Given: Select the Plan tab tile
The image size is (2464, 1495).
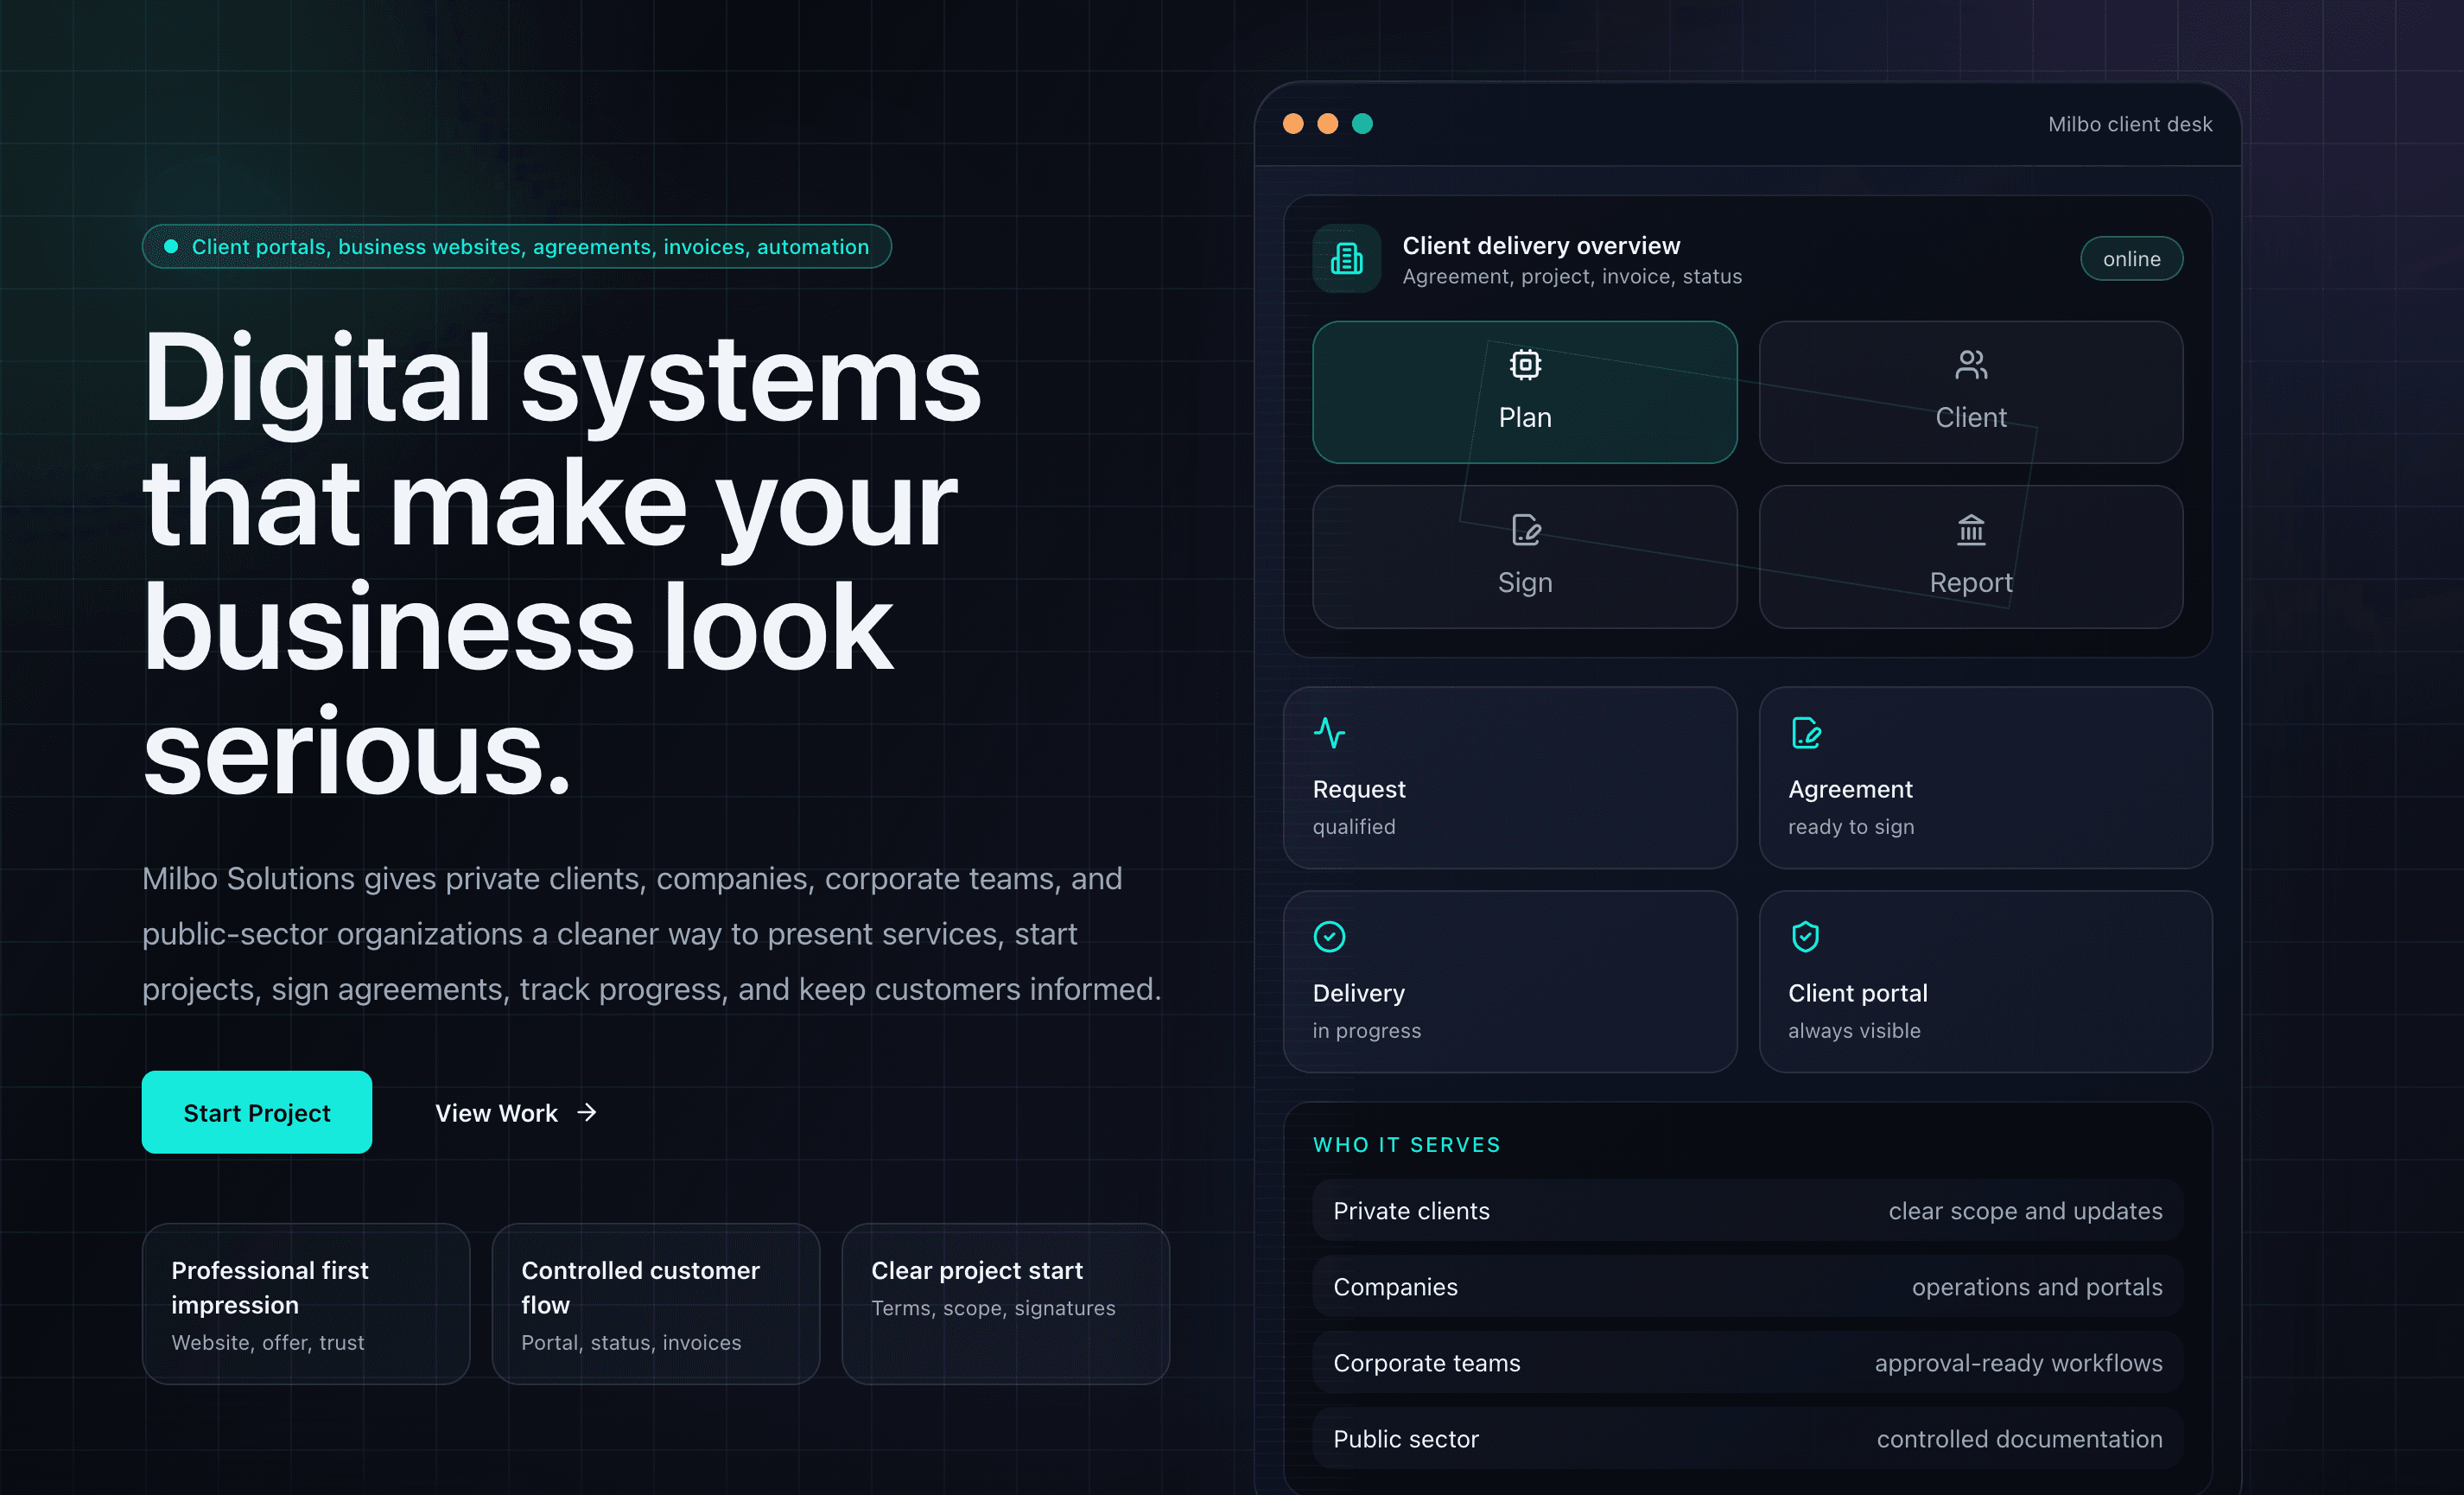Looking at the screenshot, I should (x=1525, y=392).
